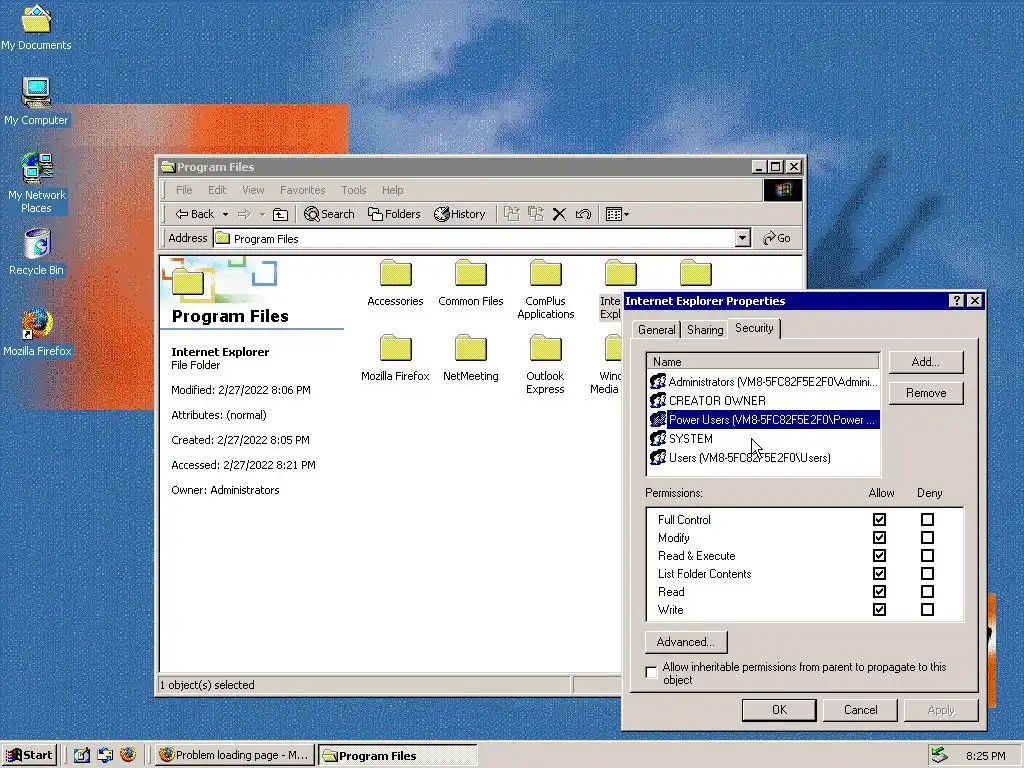Click the question mark help button in Properties
This screenshot has height=768, width=1024.
coord(957,300)
